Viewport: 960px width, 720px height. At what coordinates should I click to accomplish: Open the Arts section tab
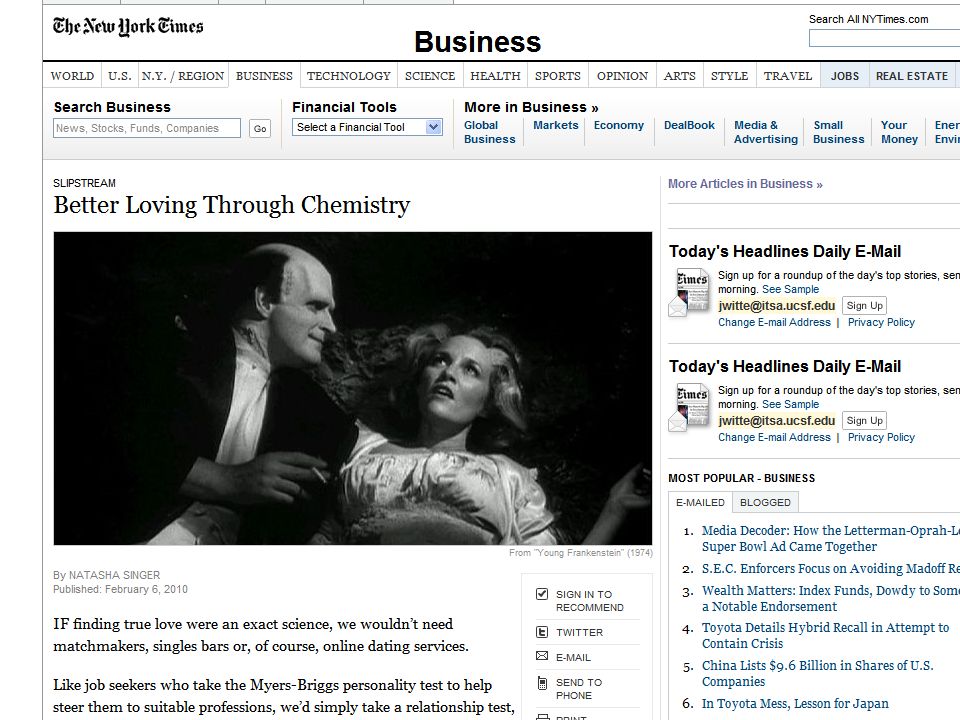point(680,76)
